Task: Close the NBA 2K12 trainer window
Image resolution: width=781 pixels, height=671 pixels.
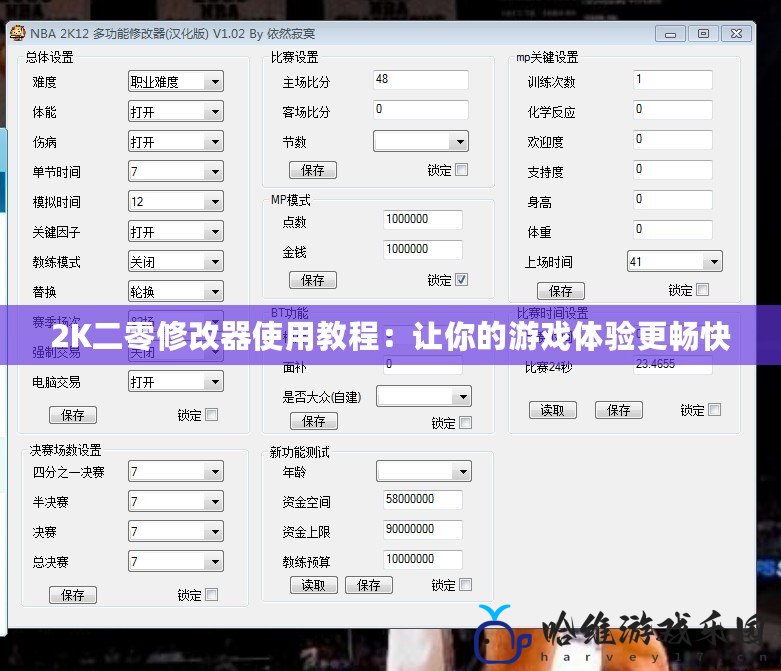Action: coord(736,34)
